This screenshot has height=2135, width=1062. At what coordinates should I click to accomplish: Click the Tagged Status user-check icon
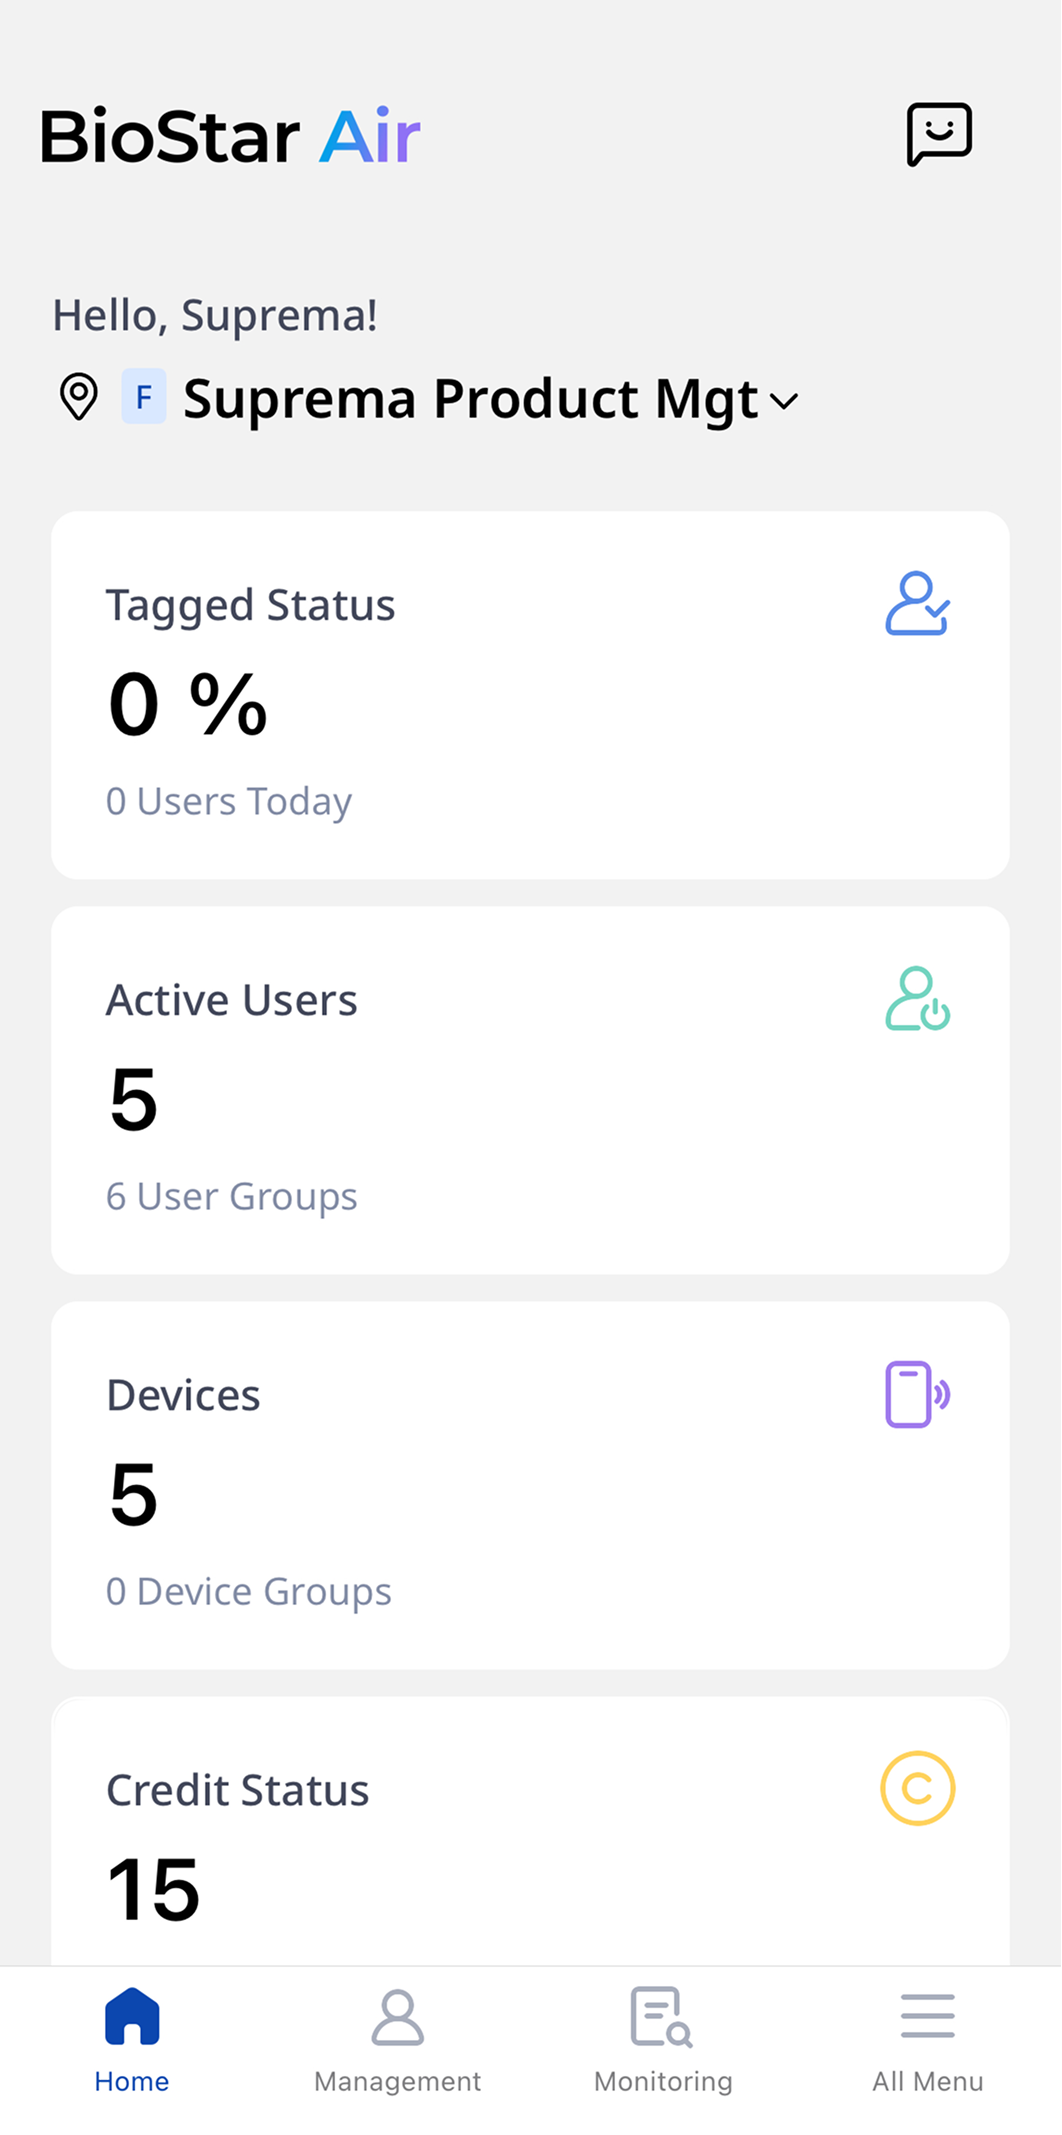pyautogui.click(x=917, y=604)
